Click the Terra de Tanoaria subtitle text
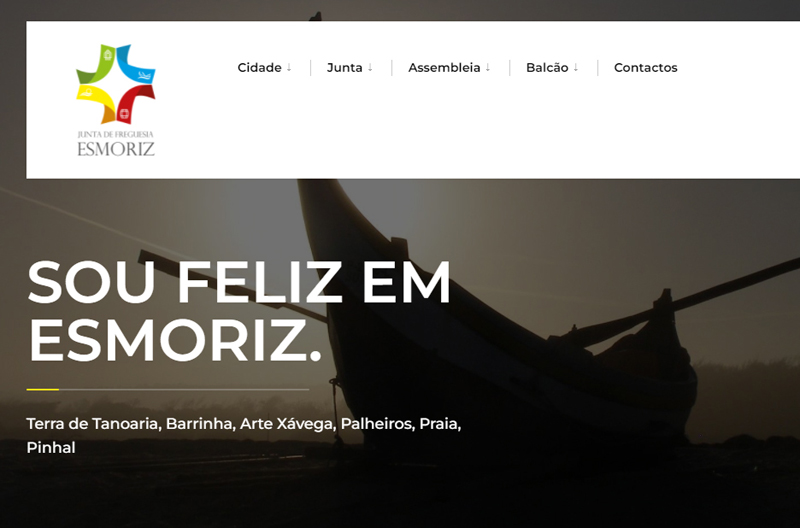This screenshot has width=800, height=528. click(x=244, y=436)
